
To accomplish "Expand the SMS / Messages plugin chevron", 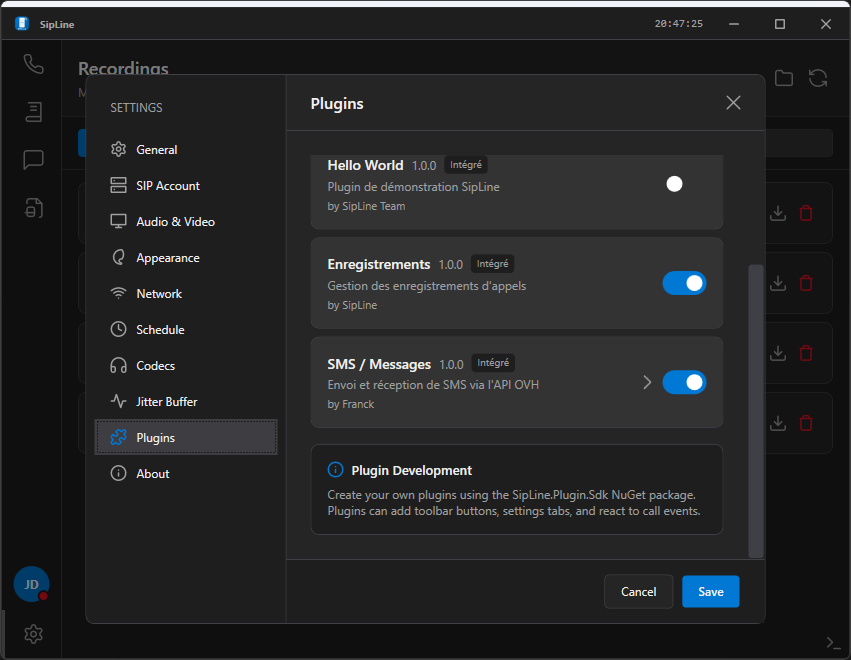I will pyautogui.click(x=647, y=382).
